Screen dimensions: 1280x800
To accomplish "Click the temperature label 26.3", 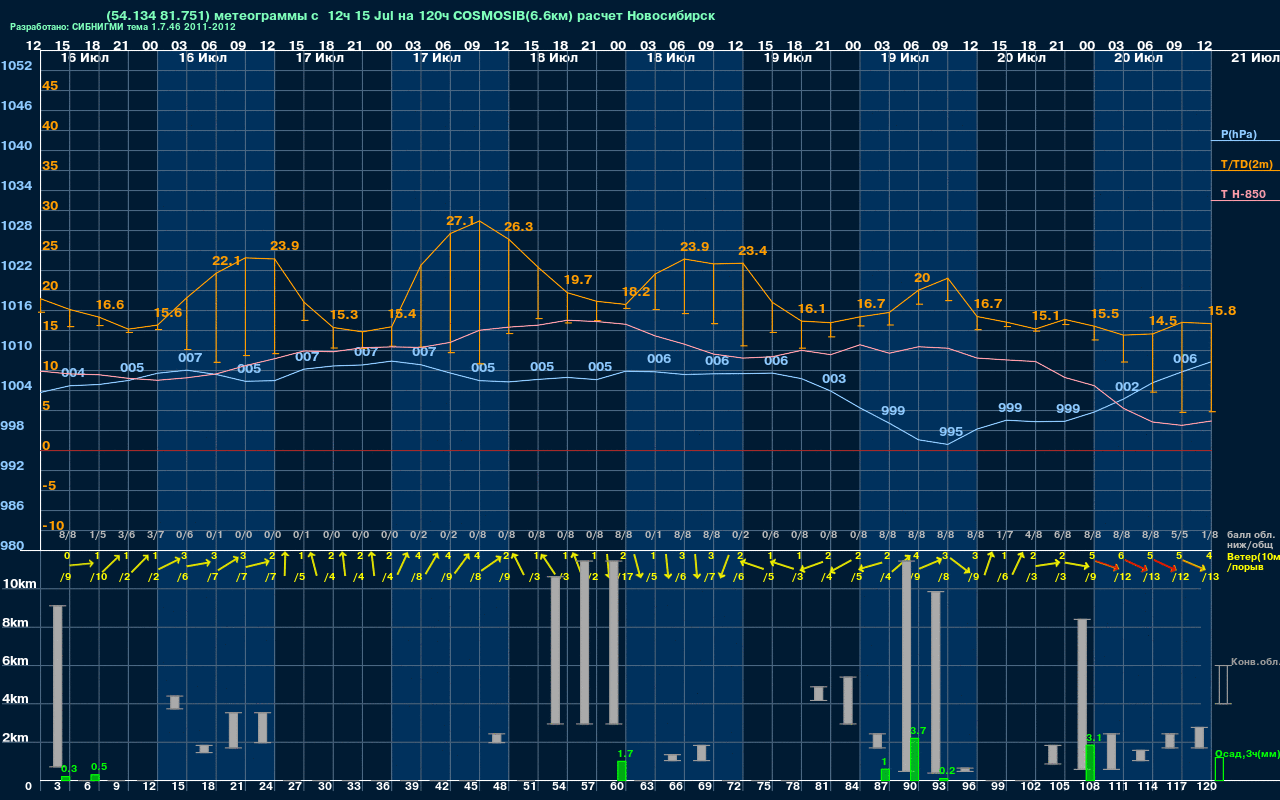I will pyautogui.click(x=519, y=227).
